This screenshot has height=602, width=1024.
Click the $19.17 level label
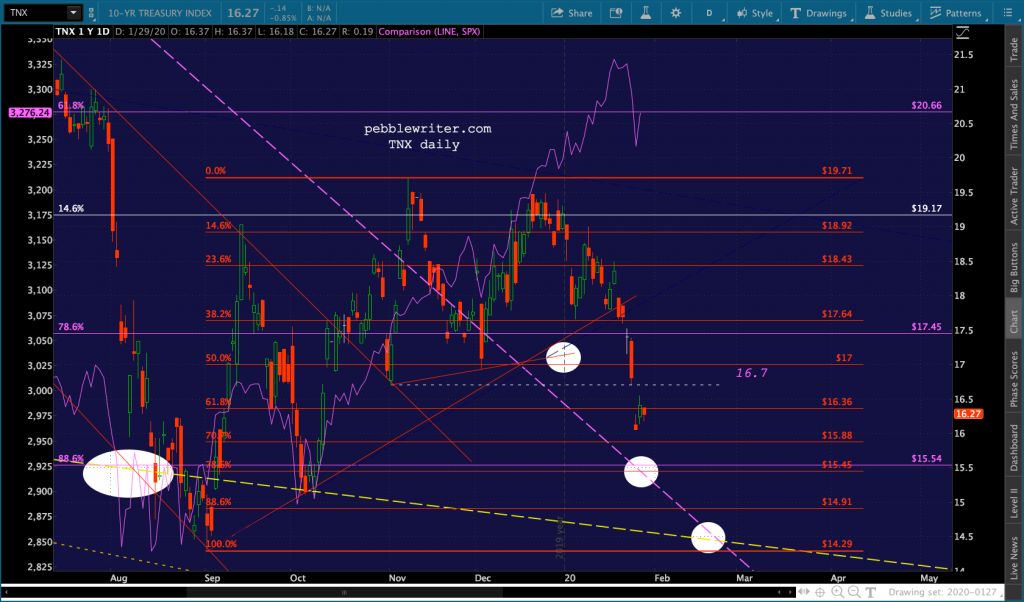coord(927,208)
